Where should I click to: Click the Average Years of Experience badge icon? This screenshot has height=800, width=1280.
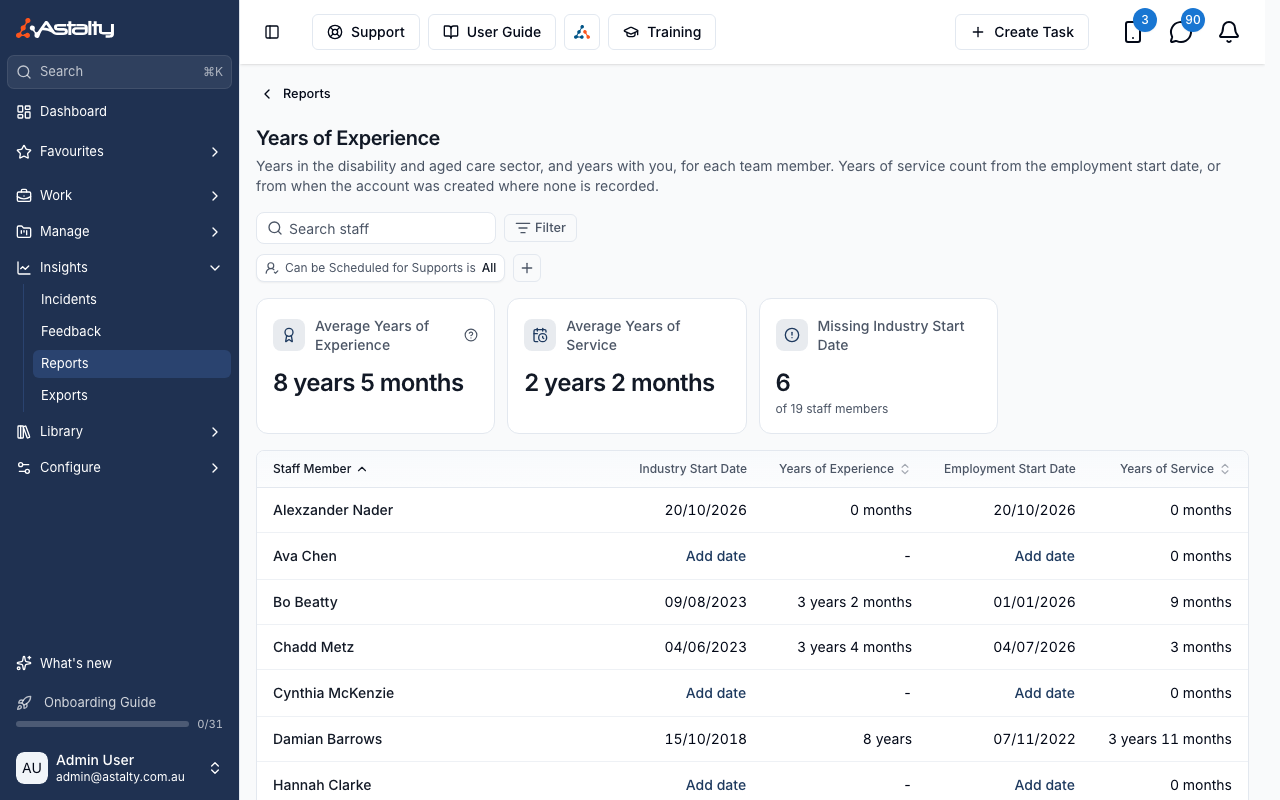[x=289, y=335]
